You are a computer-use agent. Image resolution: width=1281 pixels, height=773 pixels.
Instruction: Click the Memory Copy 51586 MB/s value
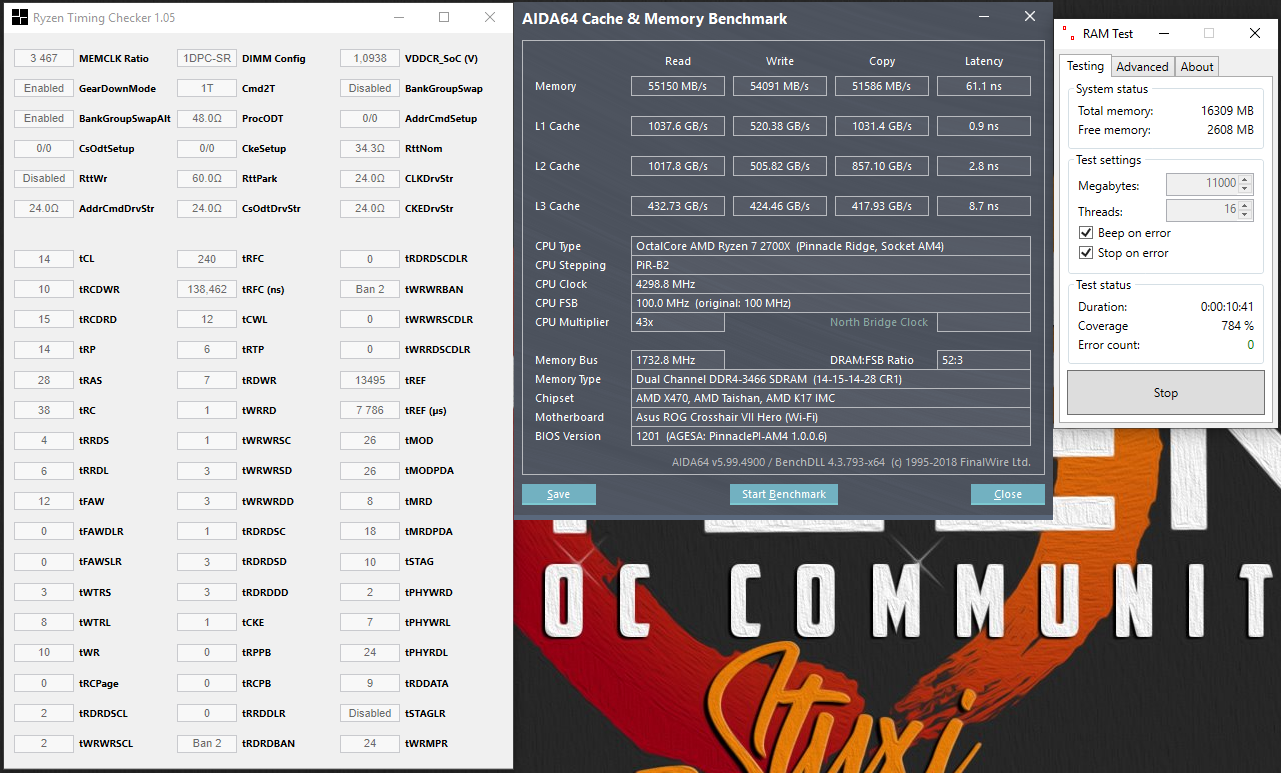(882, 86)
